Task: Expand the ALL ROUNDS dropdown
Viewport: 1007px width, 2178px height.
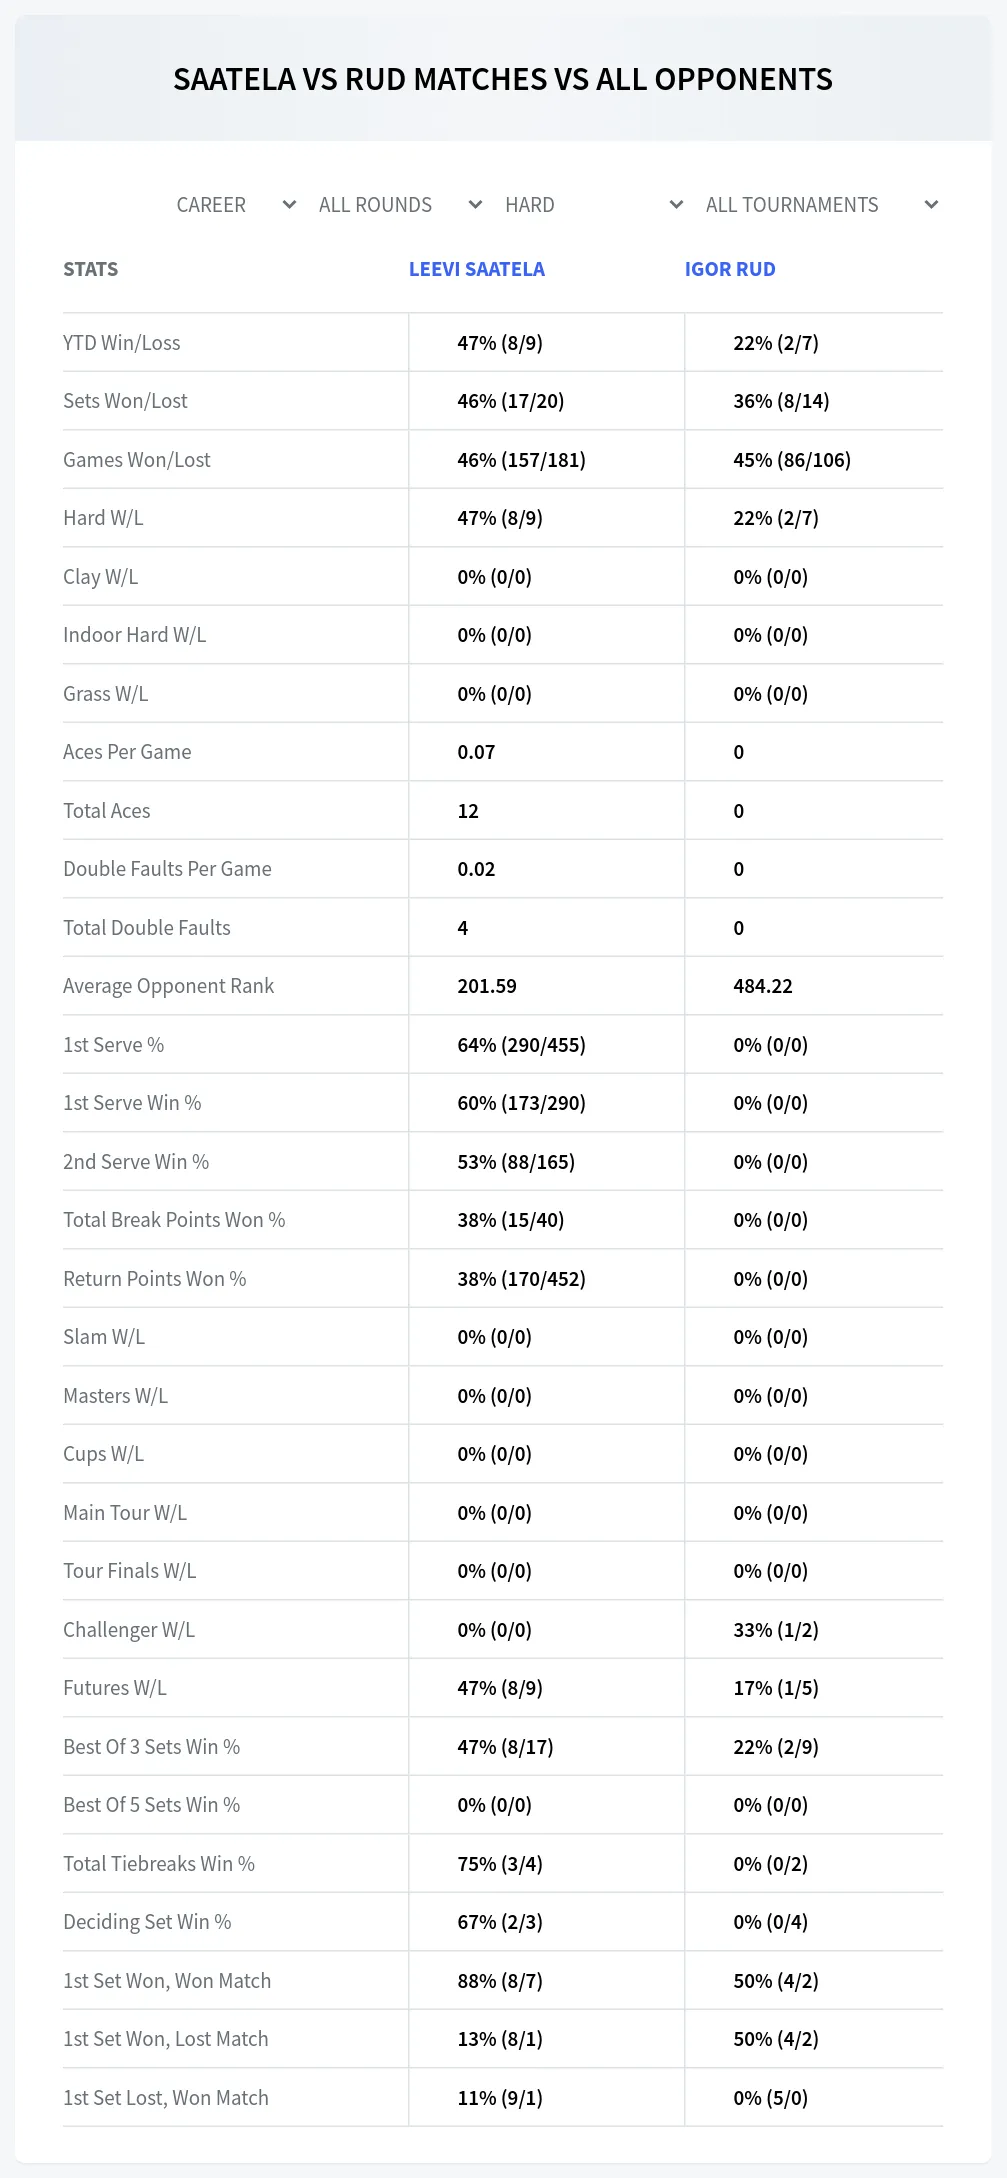Action: tap(400, 205)
